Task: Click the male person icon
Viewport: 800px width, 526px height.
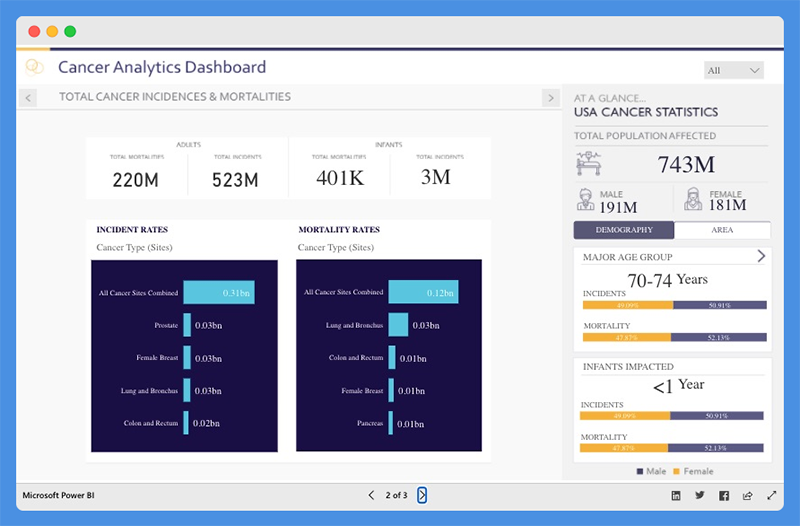Action: click(x=585, y=200)
